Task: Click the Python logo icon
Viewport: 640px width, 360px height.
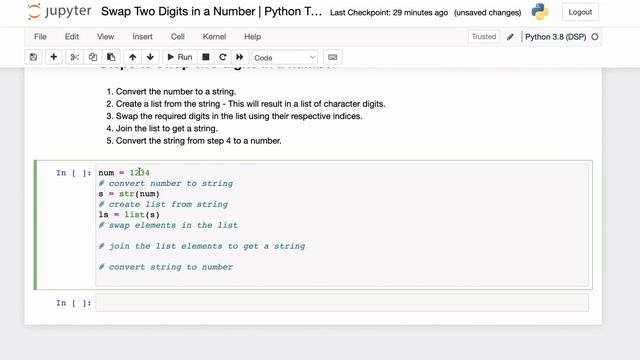Action: click(x=540, y=12)
